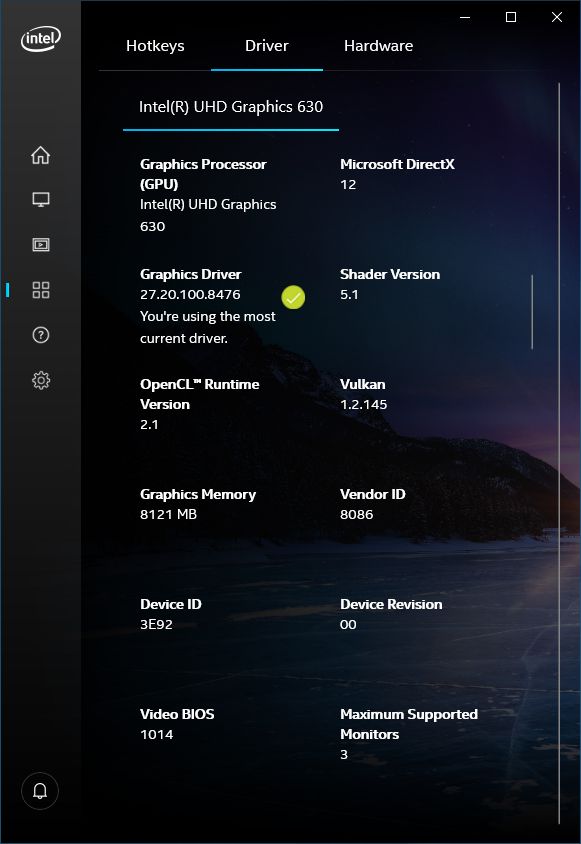Open the Display settings monitor icon
Image resolution: width=581 pixels, height=844 pixels.
40,200
